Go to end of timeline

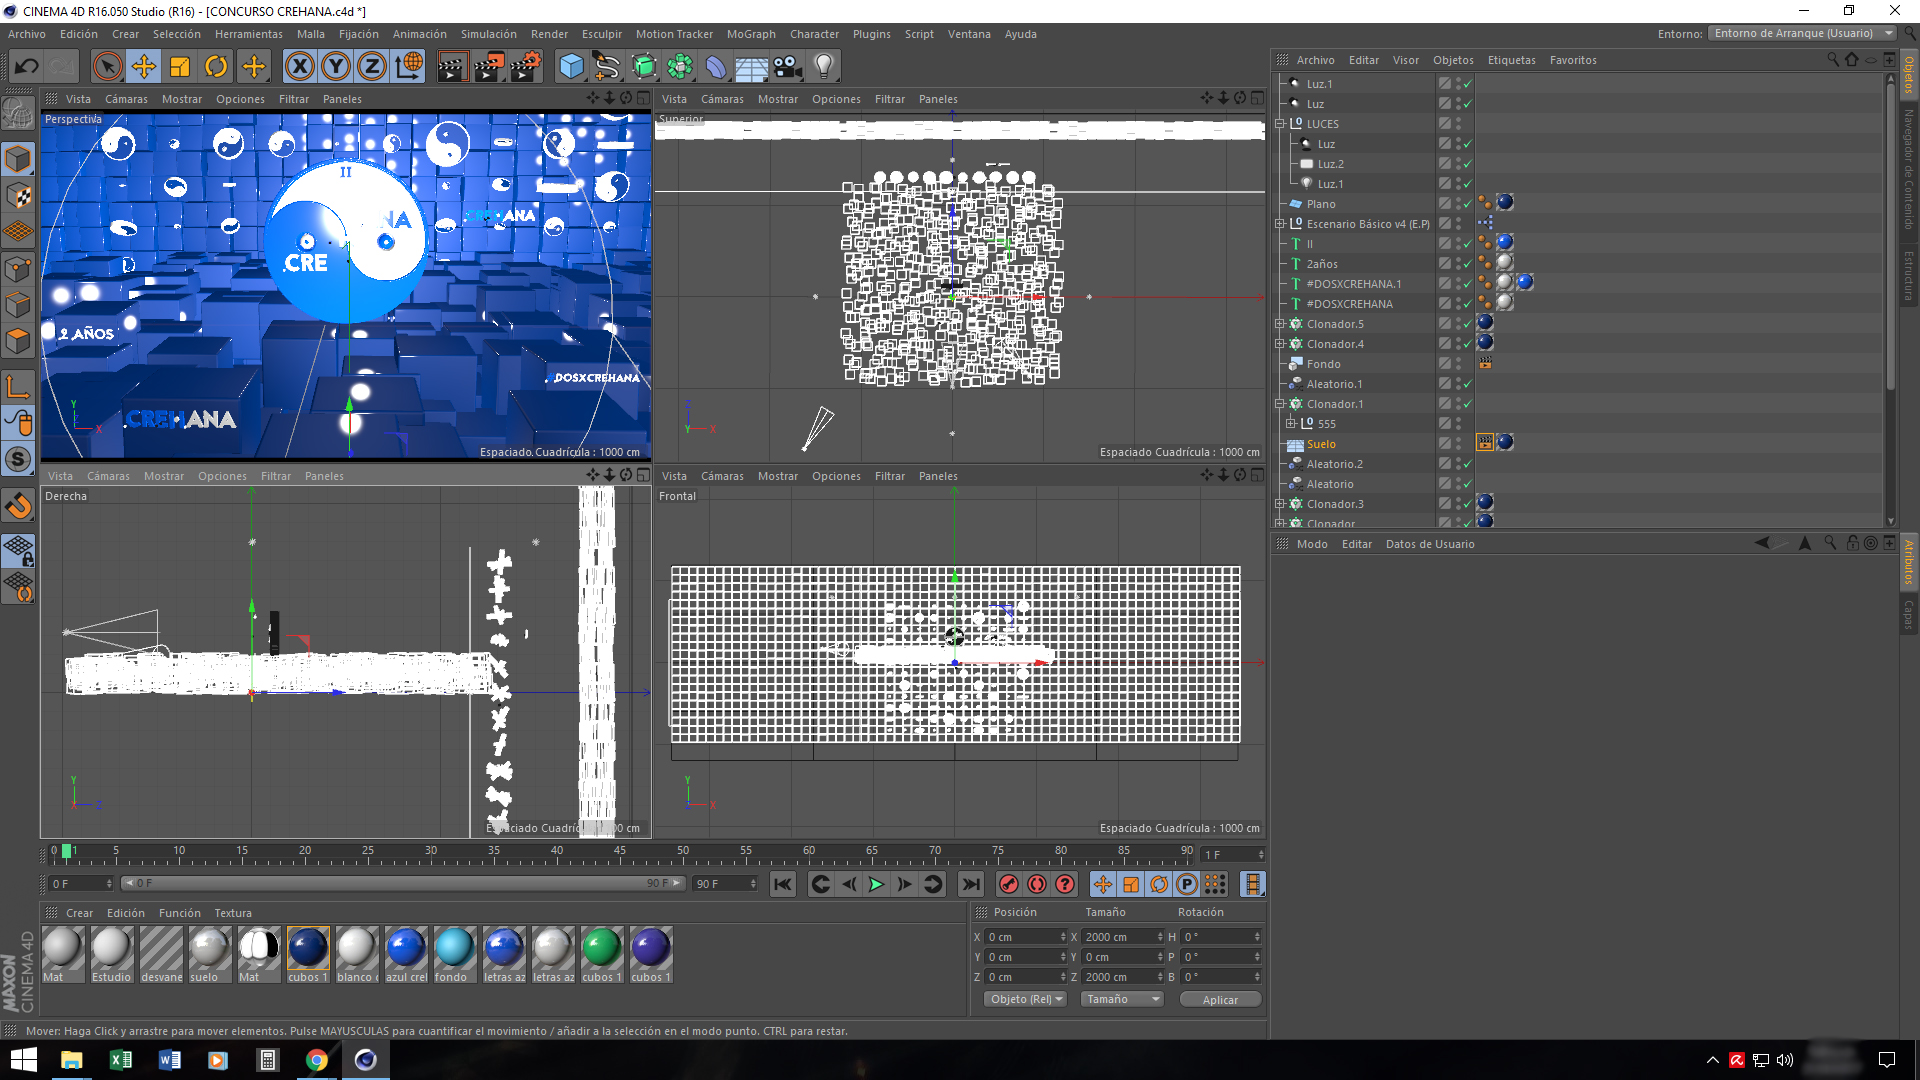(971, 884)
